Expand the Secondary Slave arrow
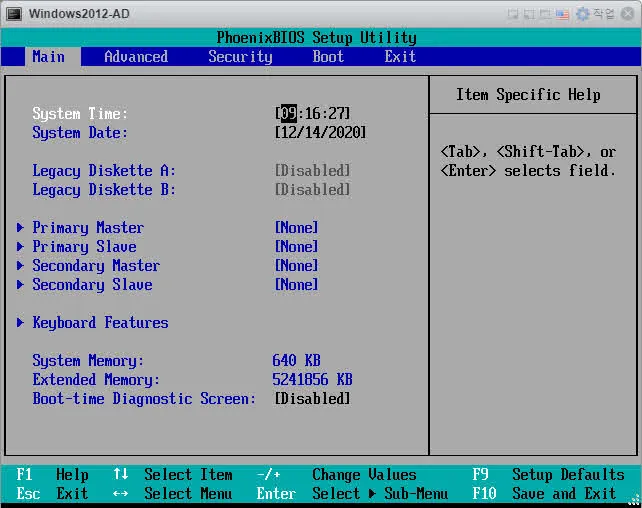Viewport: 642px width, 508px height. [20, 284]
